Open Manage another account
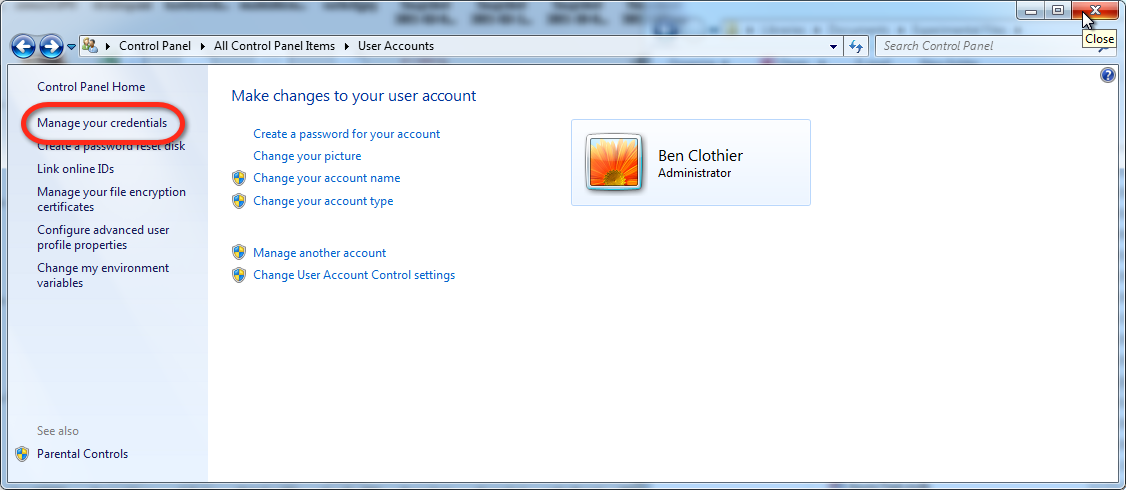1126x490 pixels. tap(320, 253)
